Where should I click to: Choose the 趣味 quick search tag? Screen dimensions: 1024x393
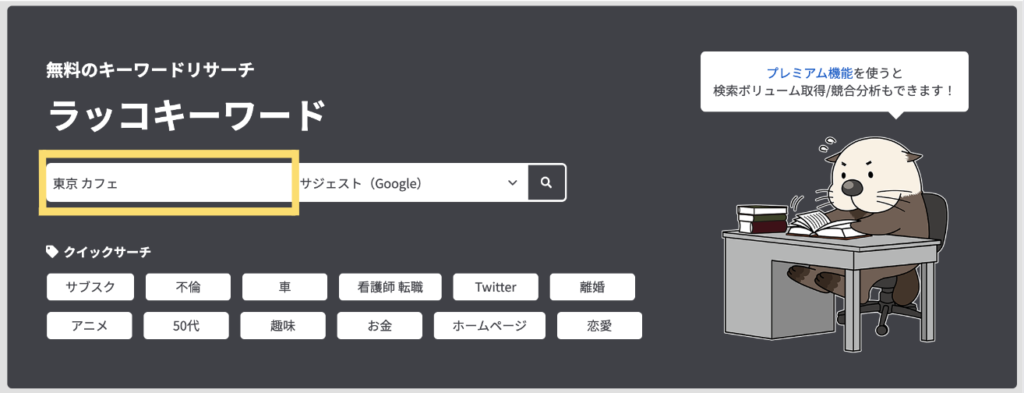pyautogui.click(x=283, y=326)
